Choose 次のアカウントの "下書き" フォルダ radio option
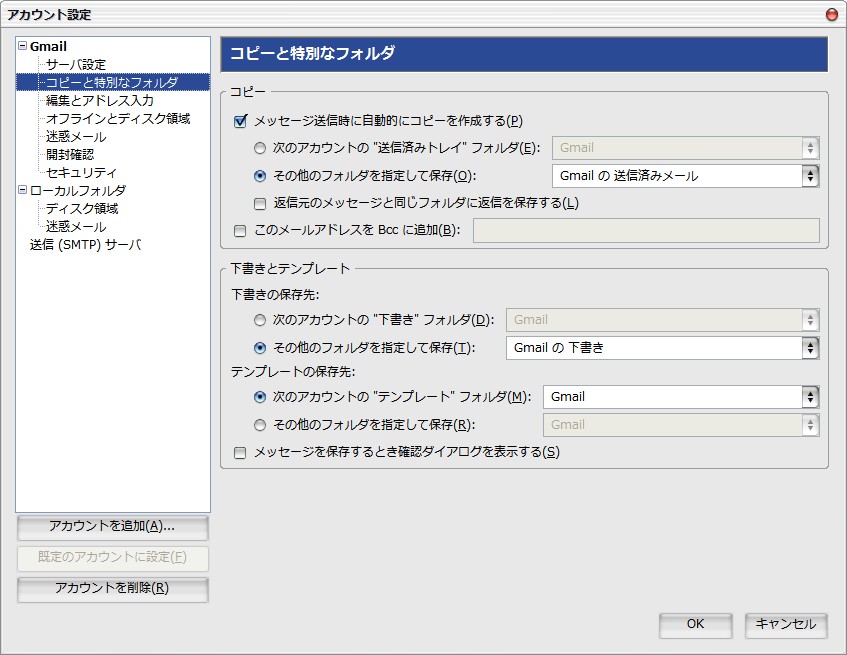847x655 pixels. pos(260,320)
